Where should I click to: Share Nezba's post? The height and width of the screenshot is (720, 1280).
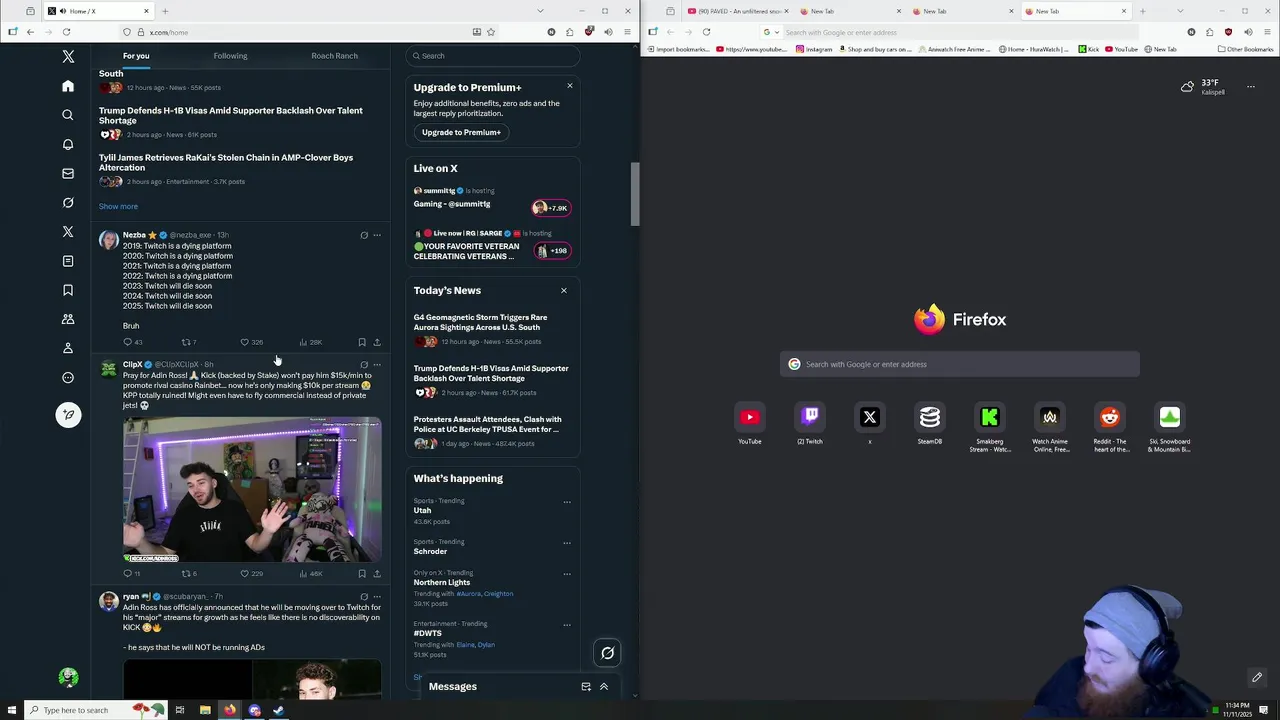[377, 342]
